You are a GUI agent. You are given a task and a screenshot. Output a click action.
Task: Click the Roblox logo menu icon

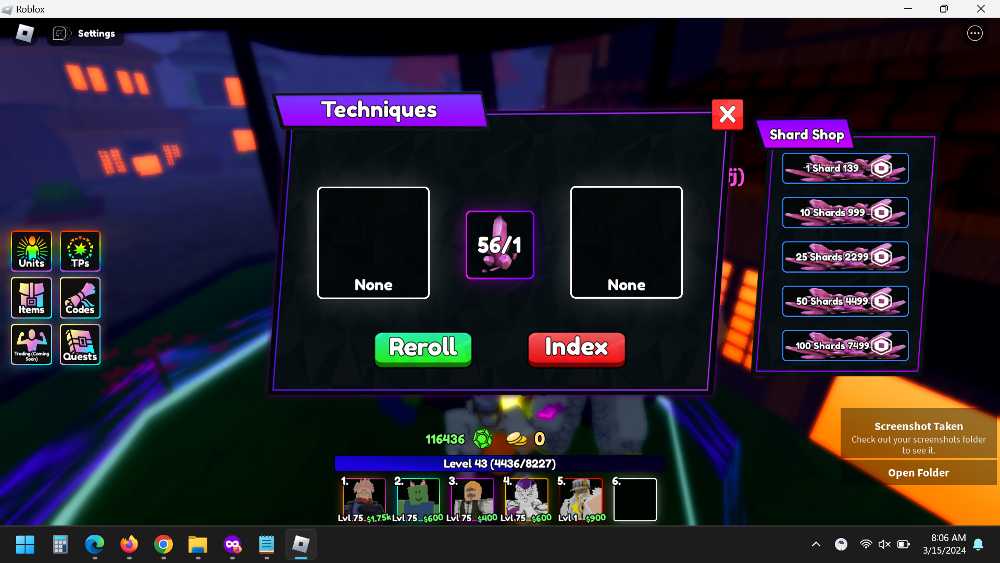pos(24,33)
